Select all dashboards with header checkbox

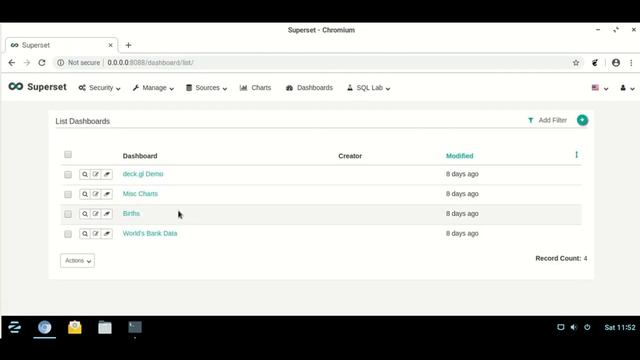pyautogui.click(x=68, y=154)
